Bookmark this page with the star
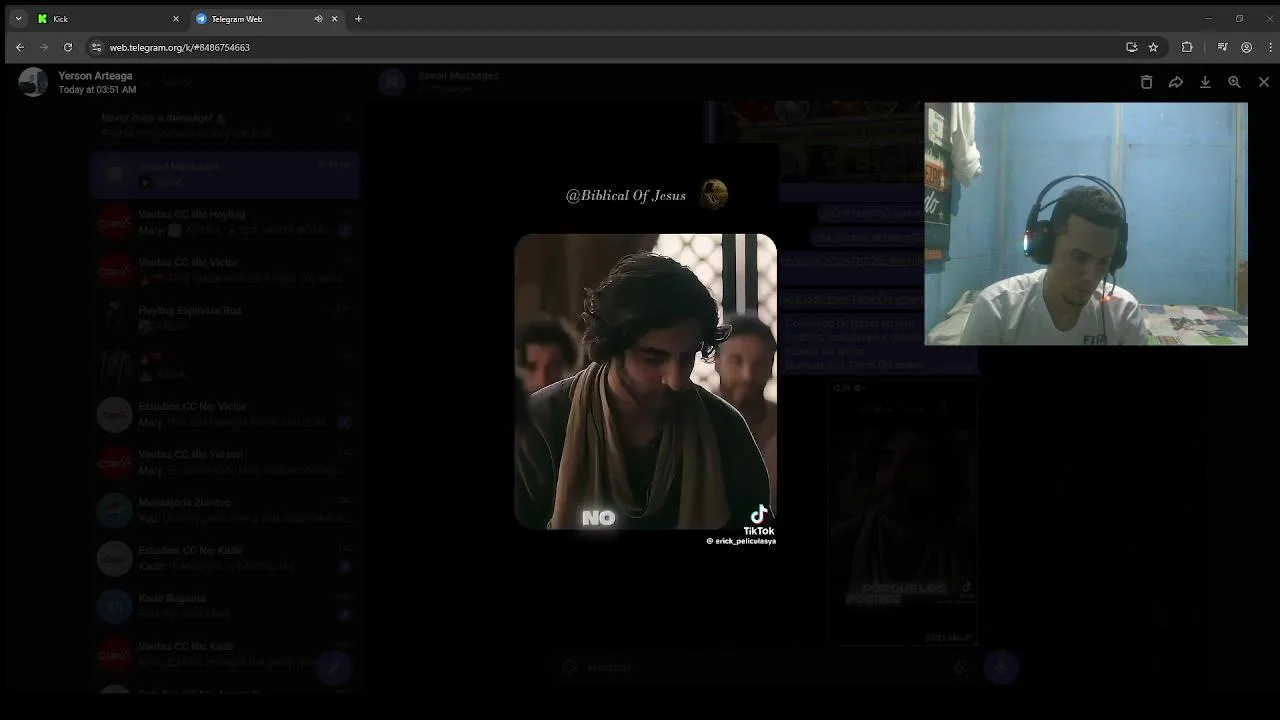Image resolution: width=1280 pixels, height=720 pixels. (1153, 47)
